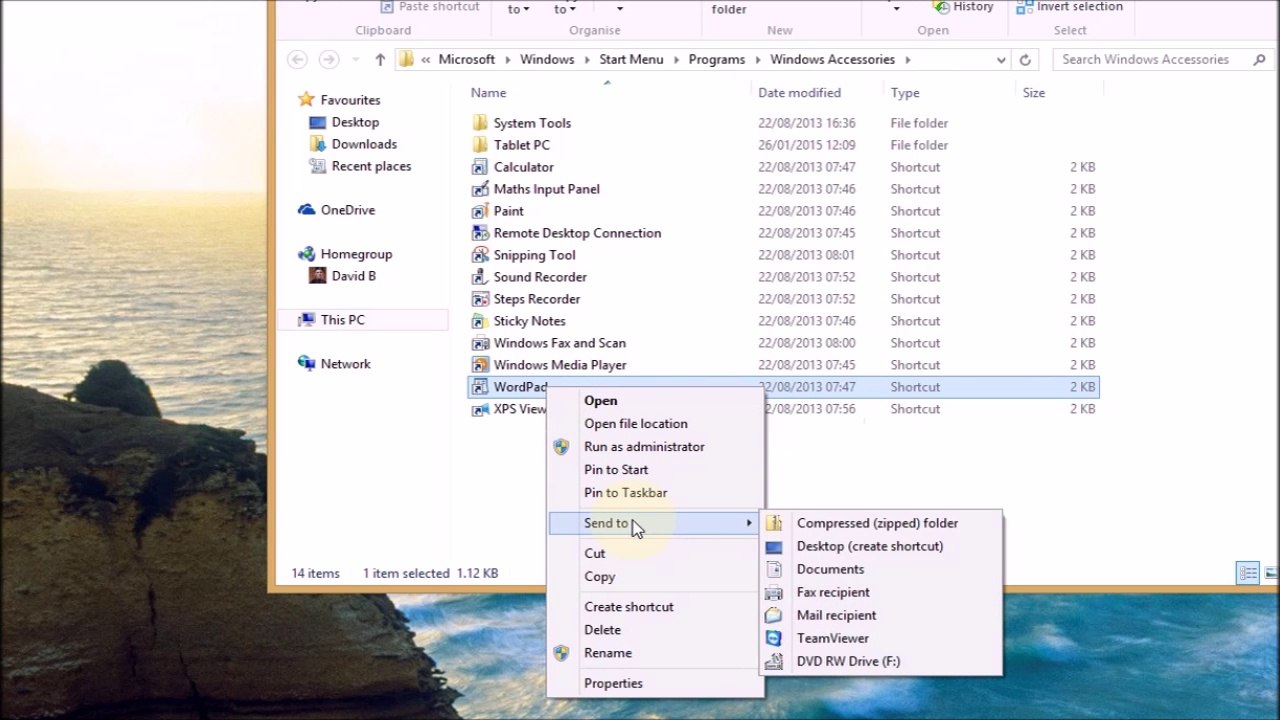Open Recent places in sidebar
Screen dimensions: 1280x720
coord(371,166)
